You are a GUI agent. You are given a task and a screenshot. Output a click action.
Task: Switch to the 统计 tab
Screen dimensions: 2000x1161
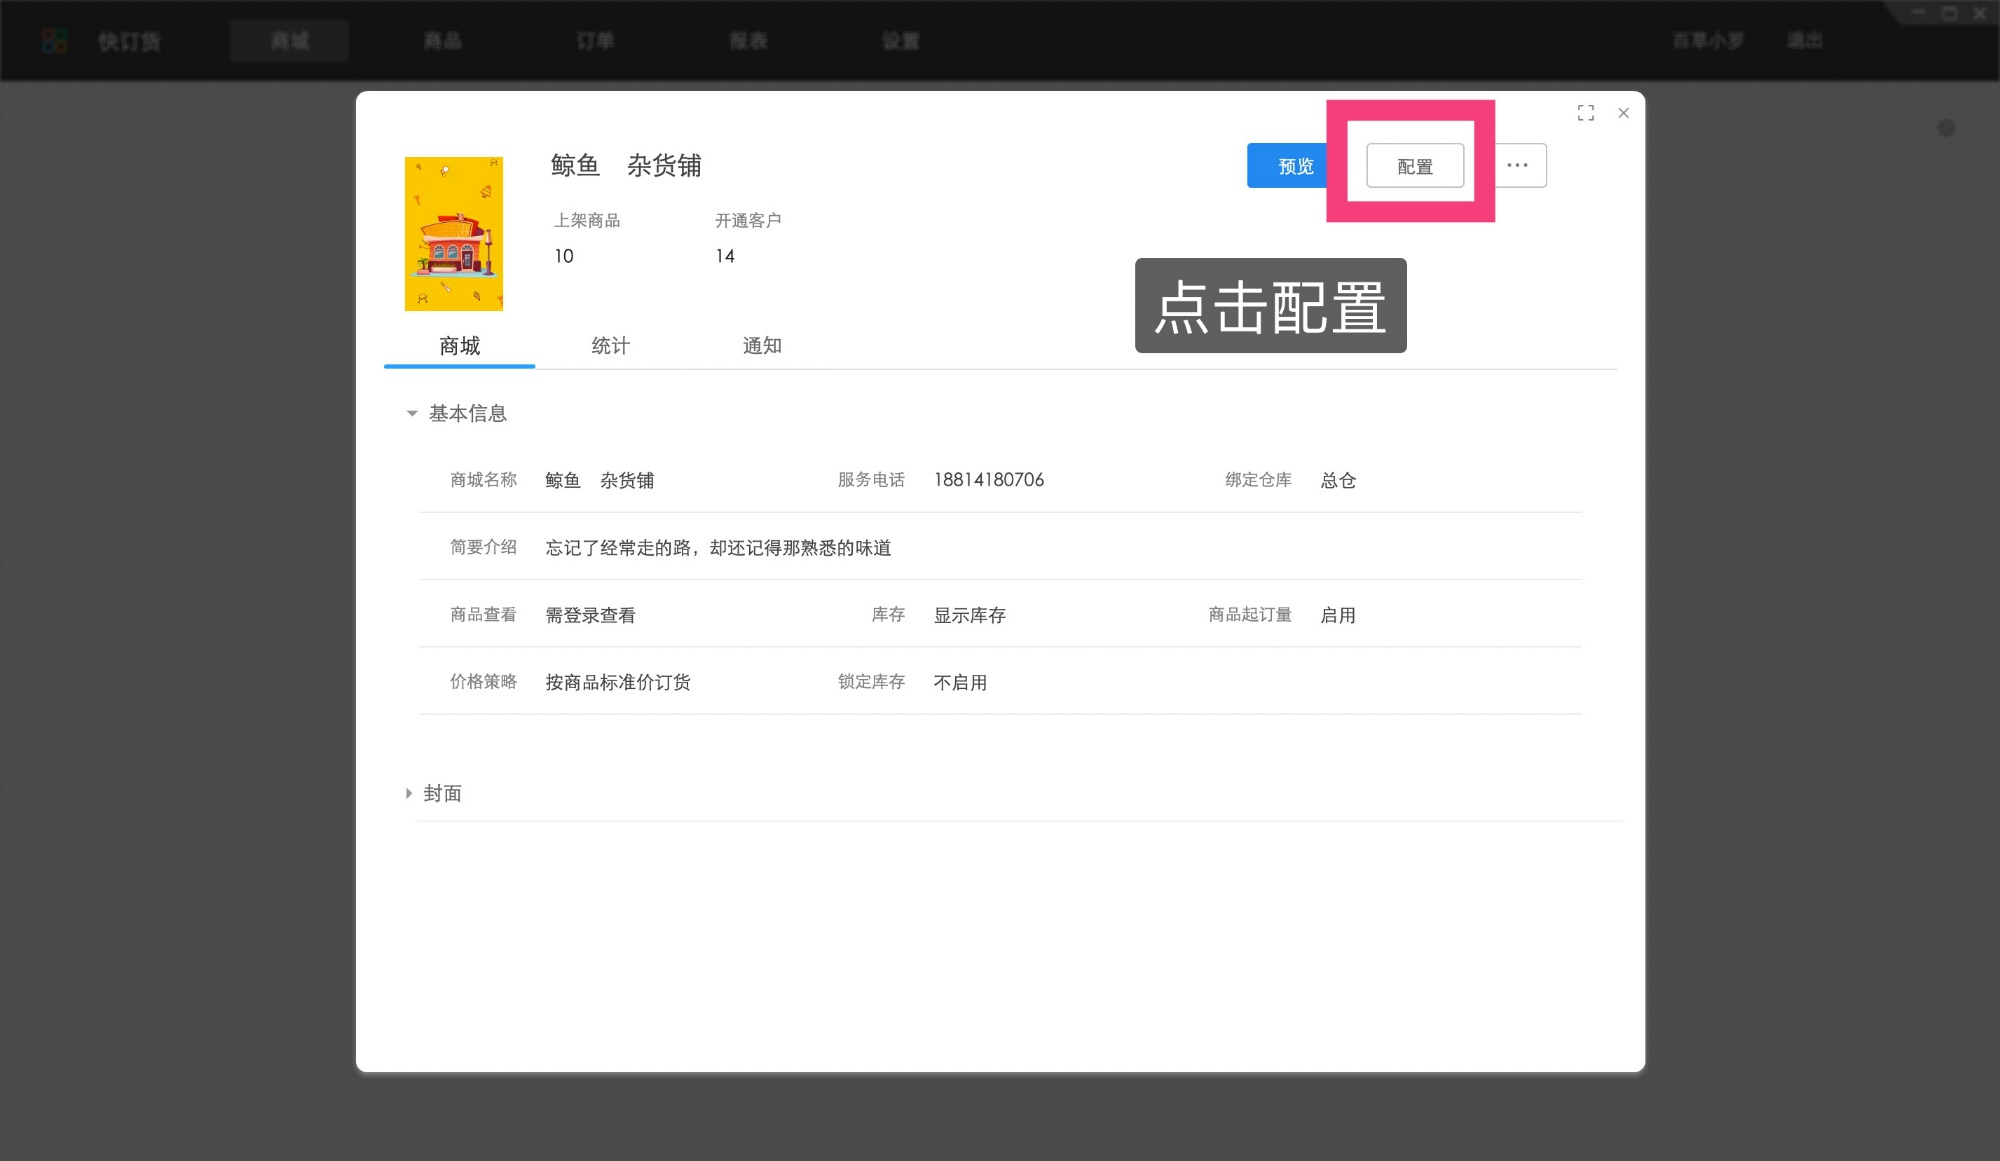tap(609, 345)
